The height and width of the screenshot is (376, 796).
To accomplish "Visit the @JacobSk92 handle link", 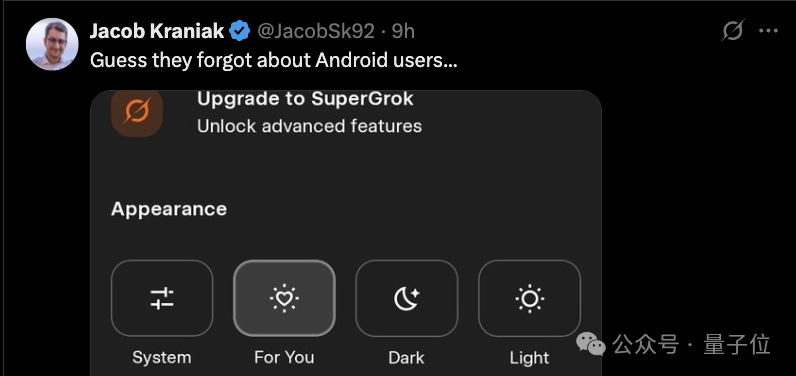I will click(x=316, y=31).
